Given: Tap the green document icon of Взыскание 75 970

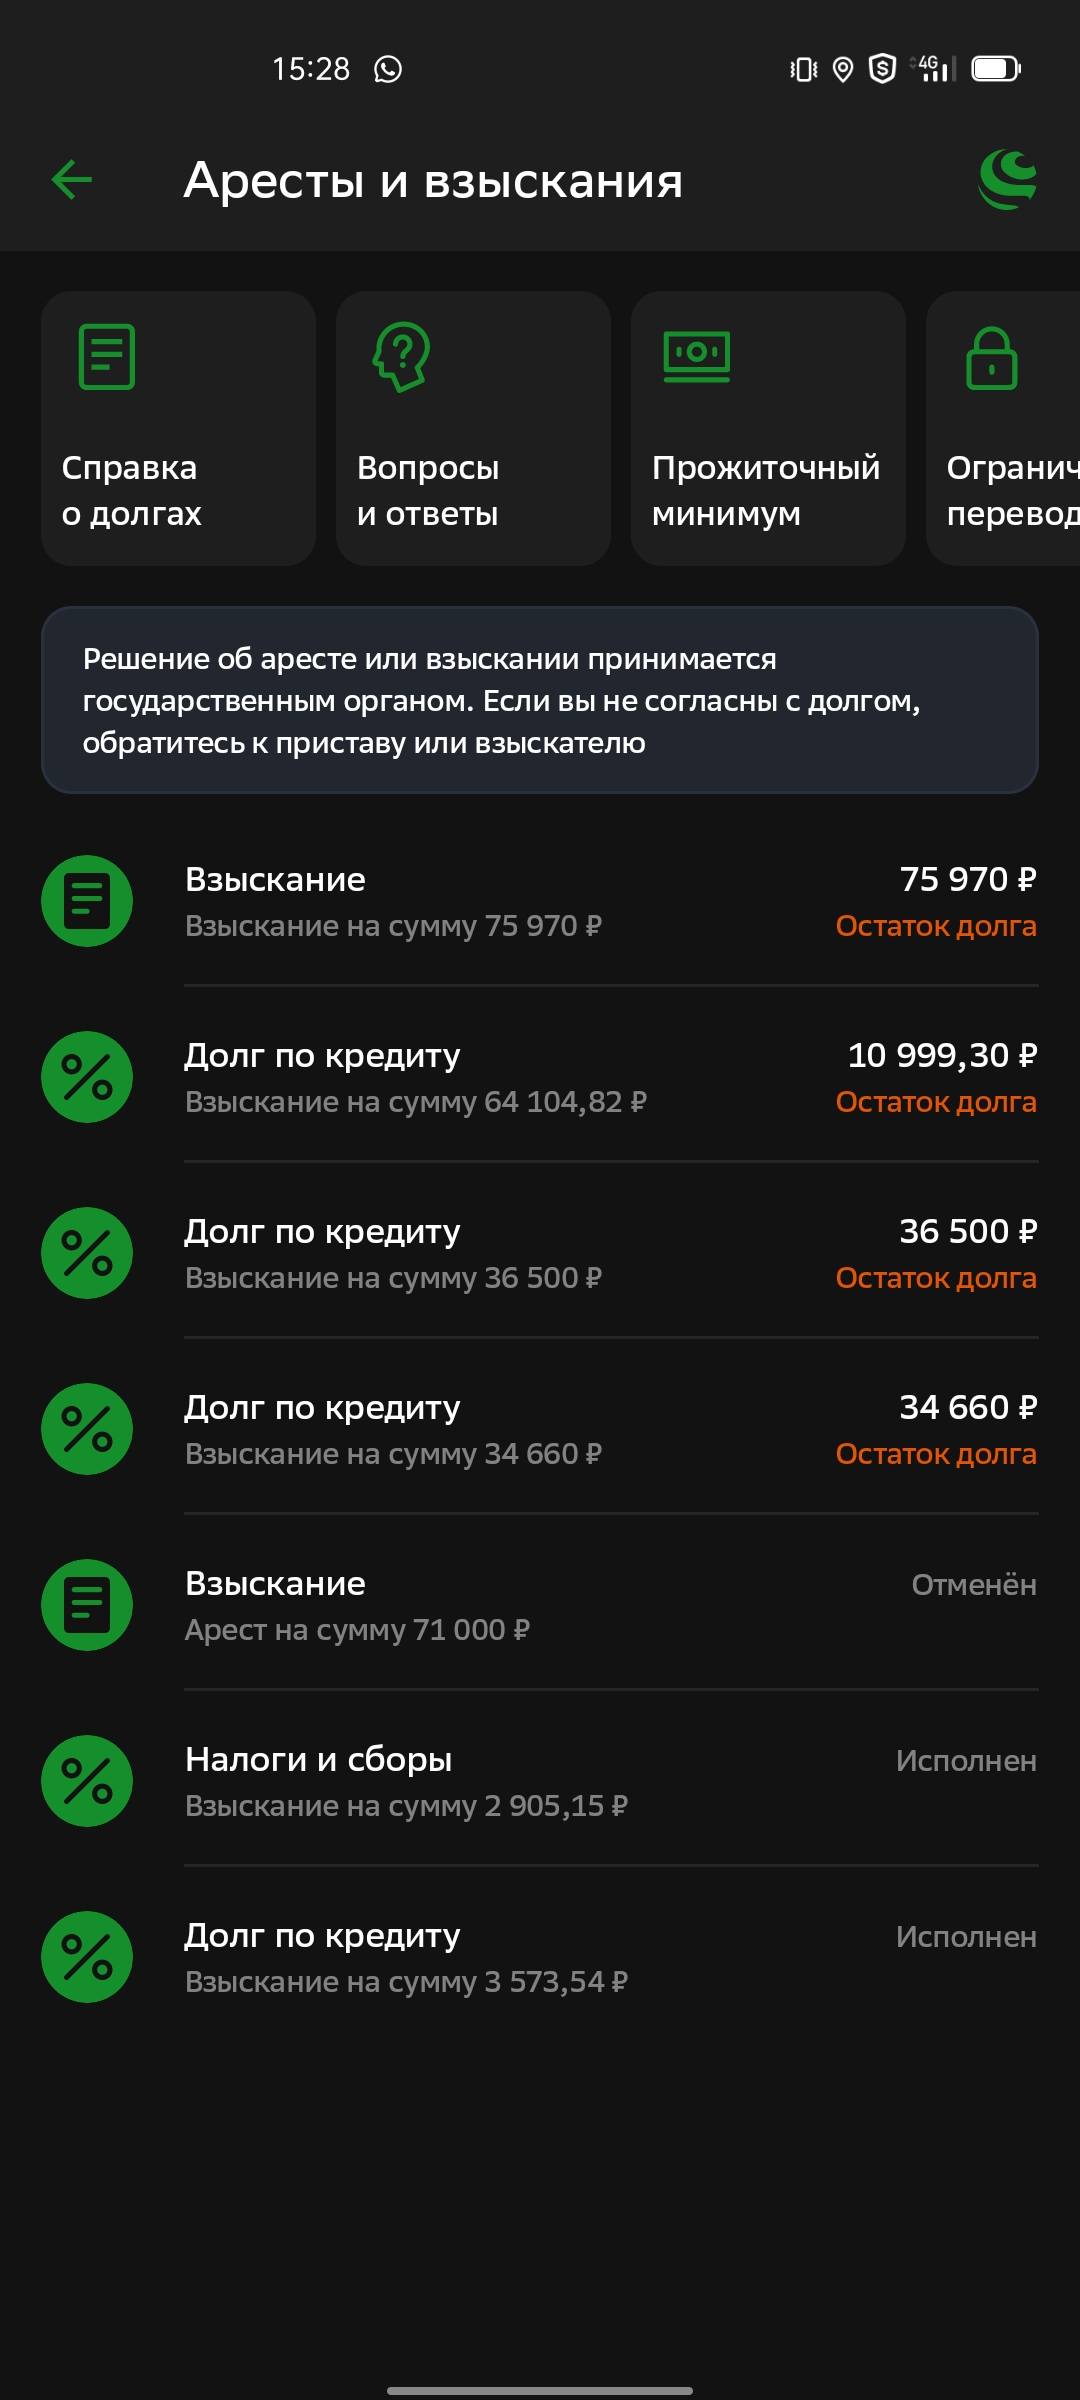Looking at the screenshot, I should click(90, 900).
